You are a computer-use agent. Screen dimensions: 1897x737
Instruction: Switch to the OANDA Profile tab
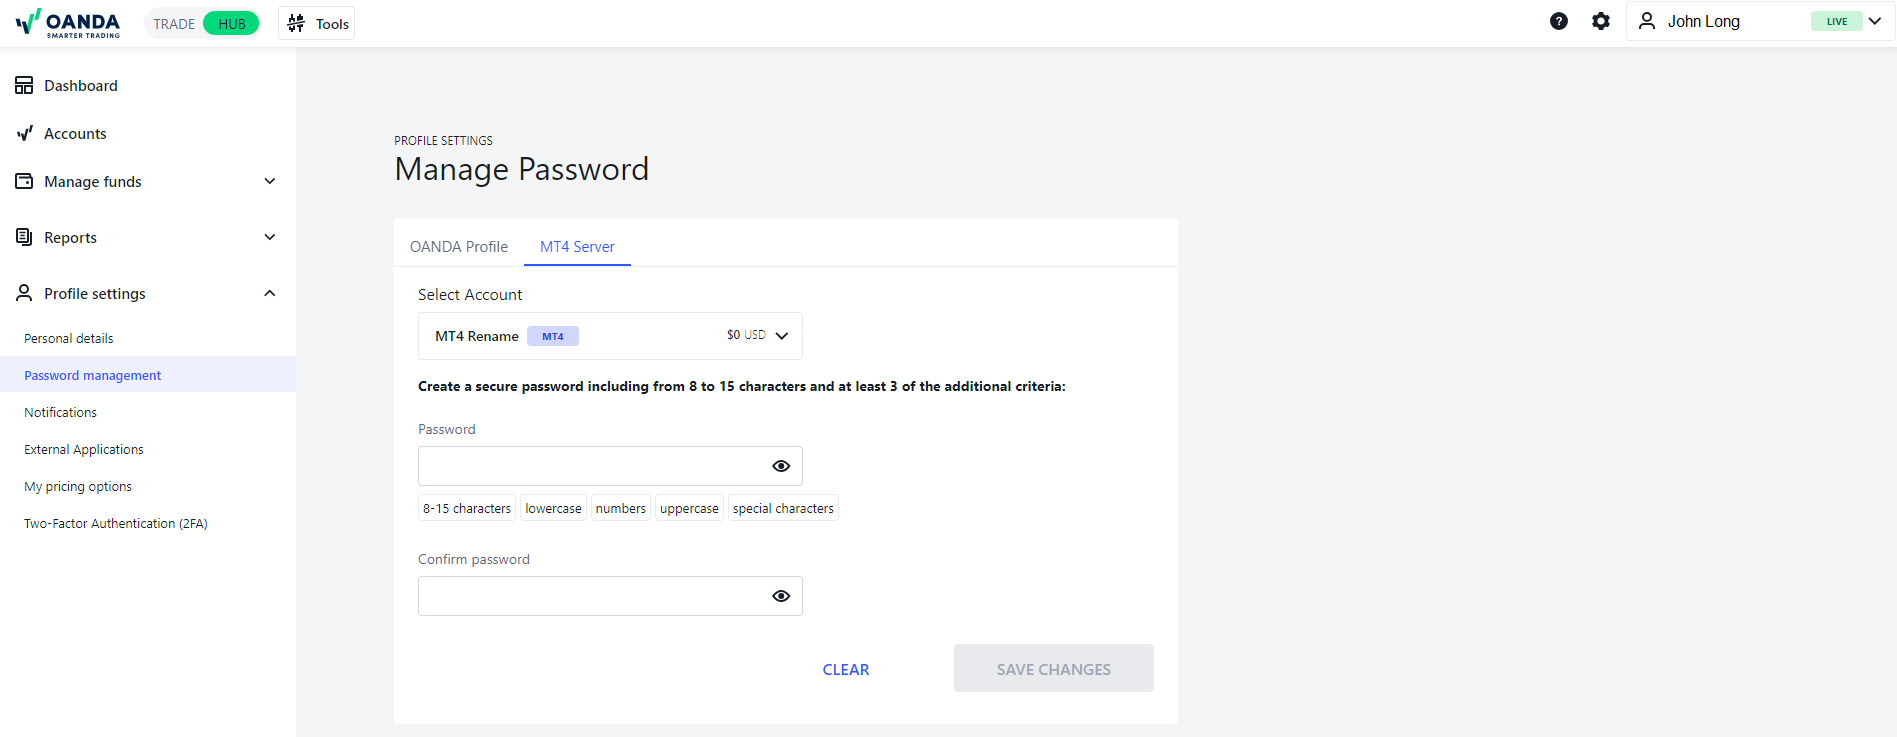click(x=459, y=247)
